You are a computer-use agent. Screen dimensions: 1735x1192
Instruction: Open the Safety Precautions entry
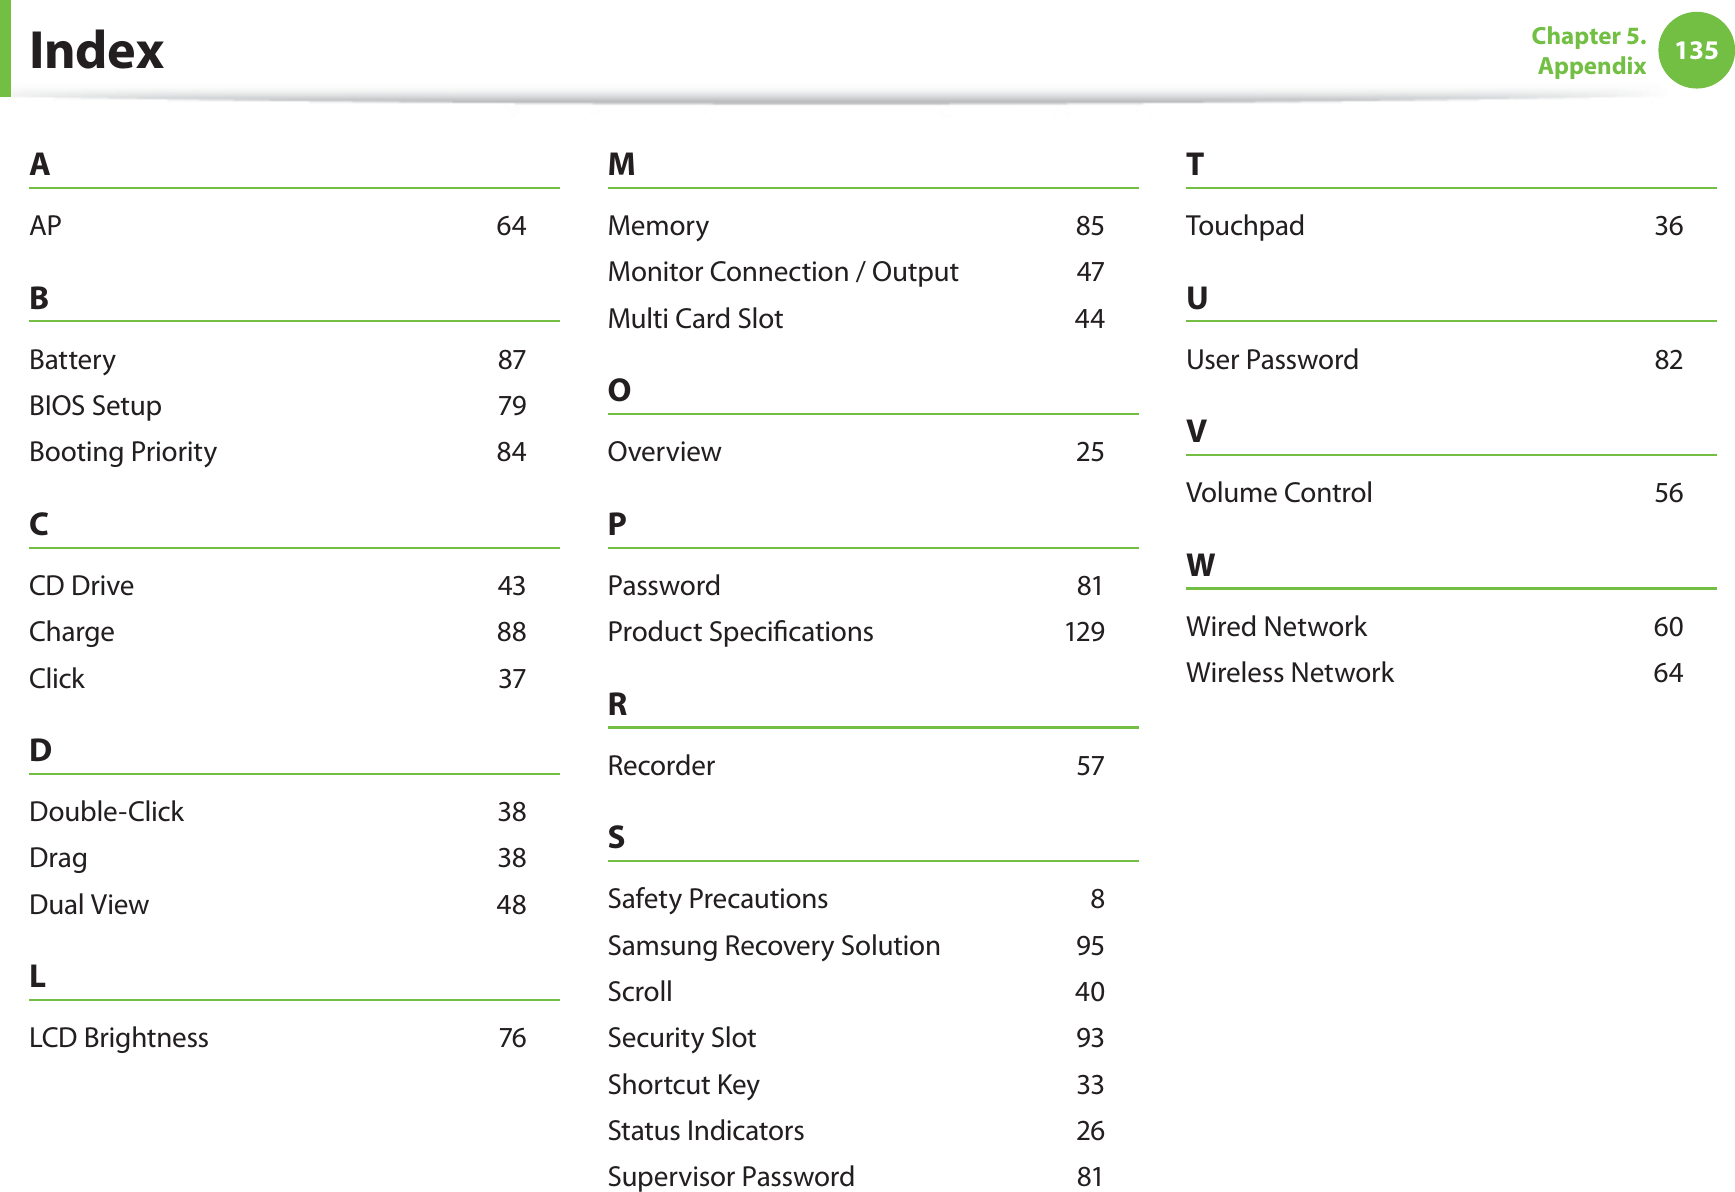point(717,899)
